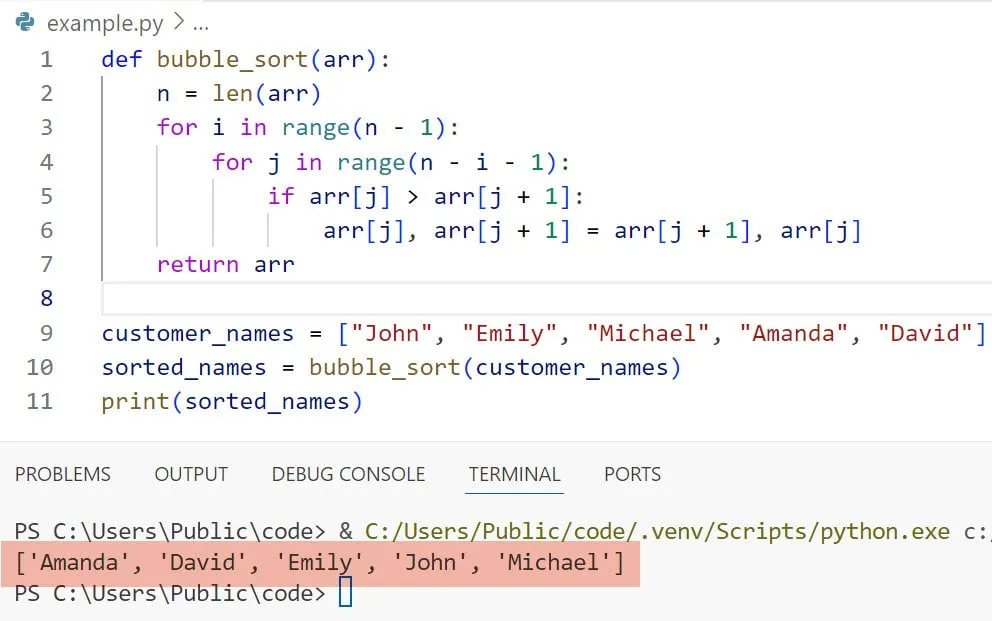Click the "Michael" string on line 9

649,333
